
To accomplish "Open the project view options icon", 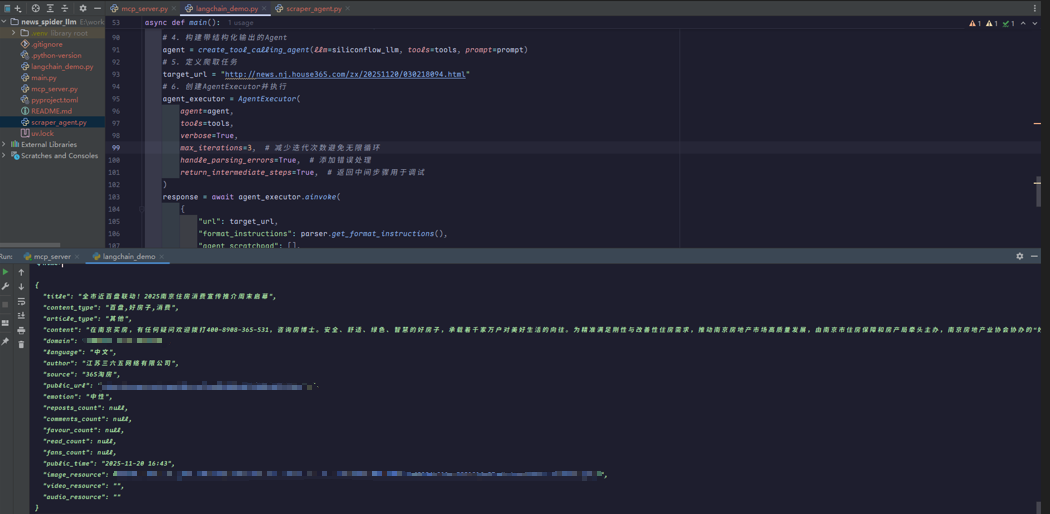I will pyautogui.click(x=6, y=9).
